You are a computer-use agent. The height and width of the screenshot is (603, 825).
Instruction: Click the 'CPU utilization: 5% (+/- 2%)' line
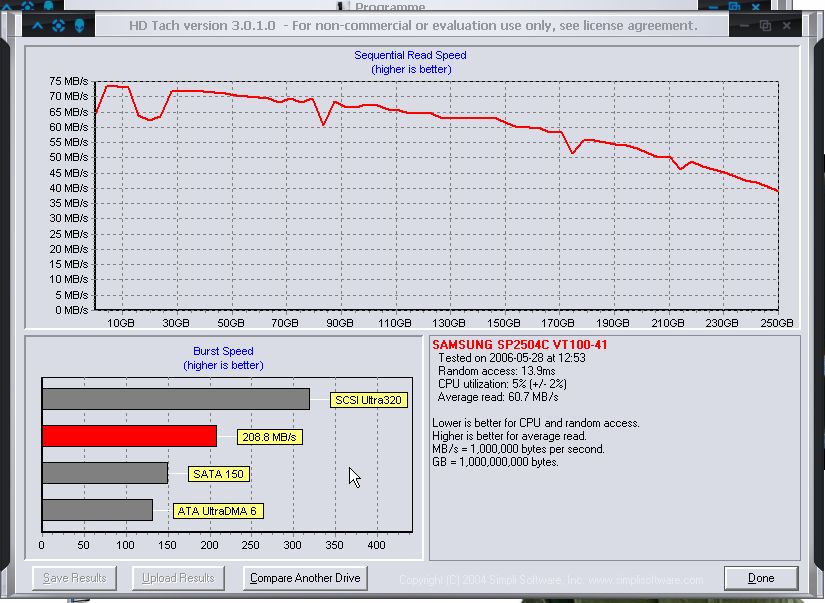pyautogui.click(x=502, y=384)
